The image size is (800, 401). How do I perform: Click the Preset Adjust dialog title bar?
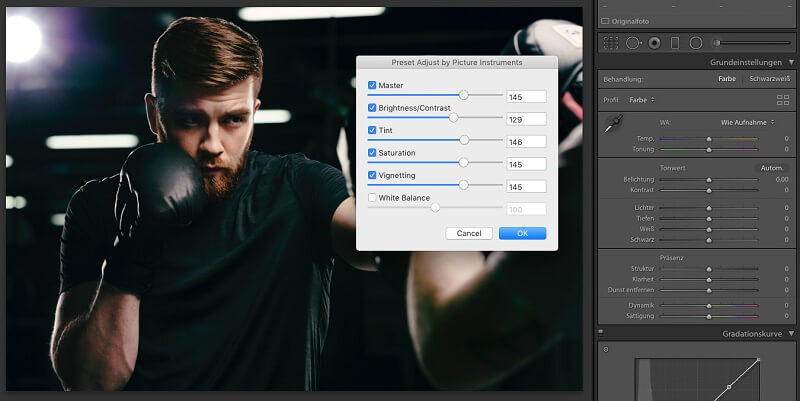457,62
